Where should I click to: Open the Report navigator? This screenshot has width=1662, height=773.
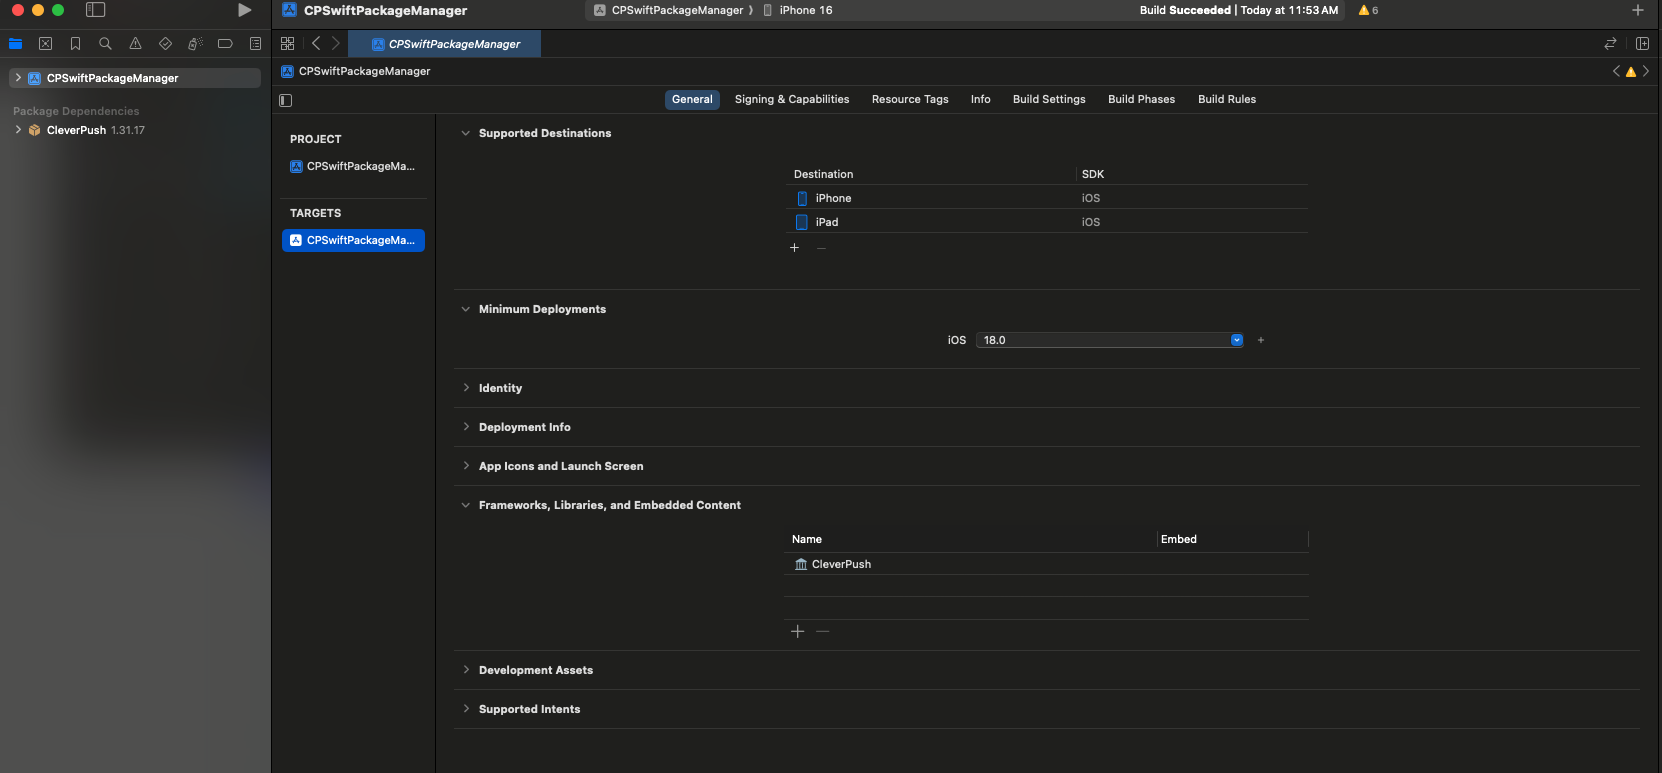pos(255,44)
